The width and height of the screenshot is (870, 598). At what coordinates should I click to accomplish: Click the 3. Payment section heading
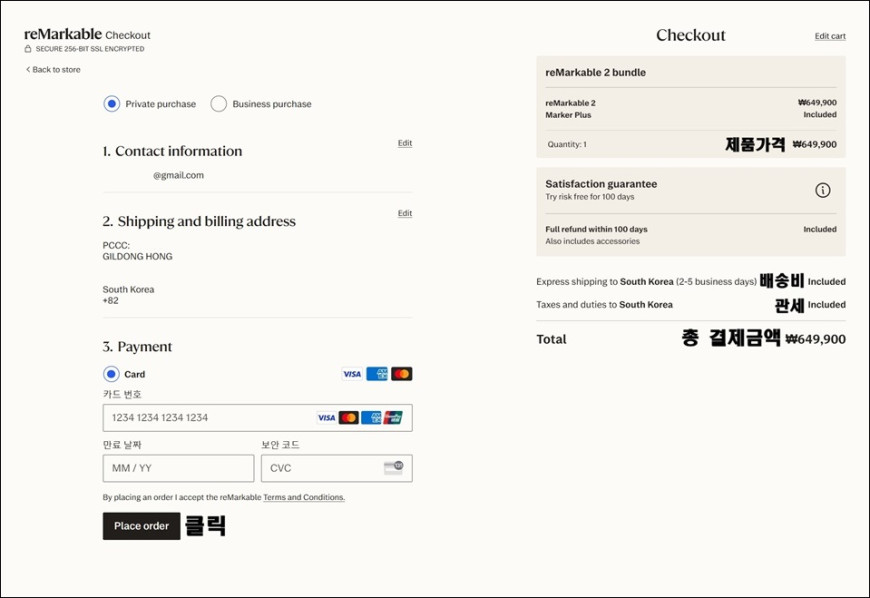tap(137, 347)
